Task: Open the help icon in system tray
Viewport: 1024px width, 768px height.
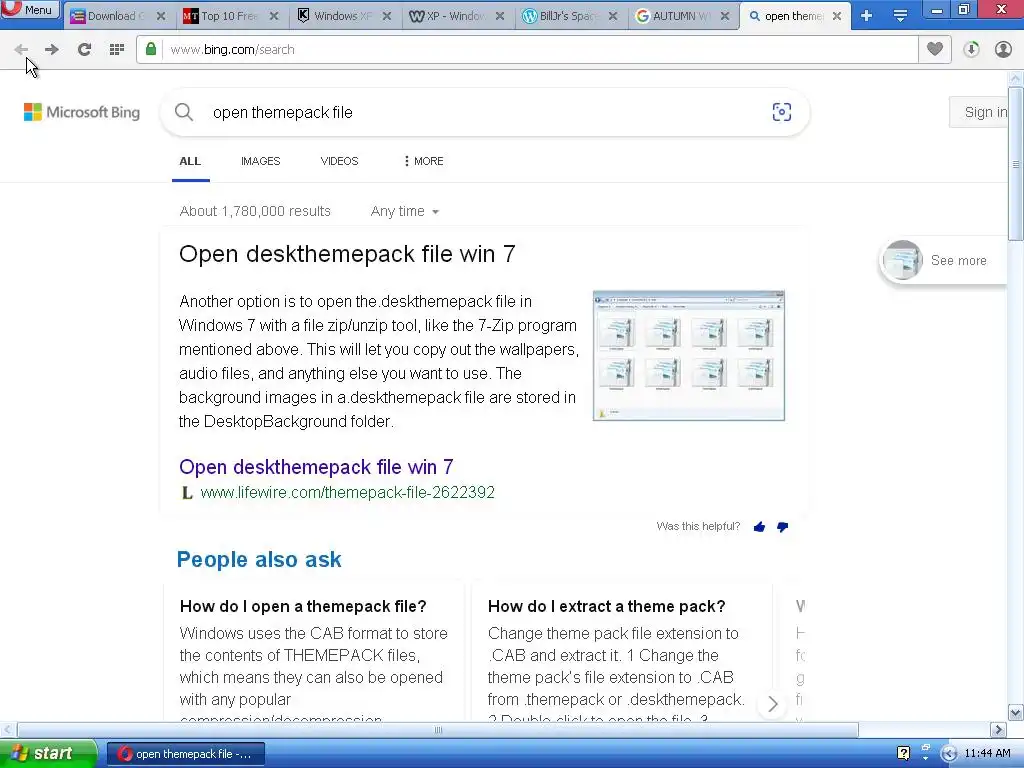Action: 903,754
